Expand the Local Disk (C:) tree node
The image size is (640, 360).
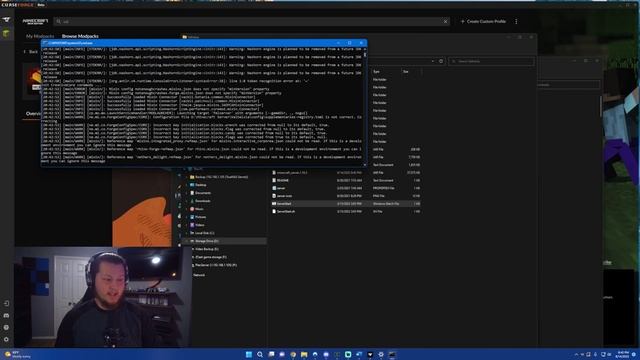187,233
